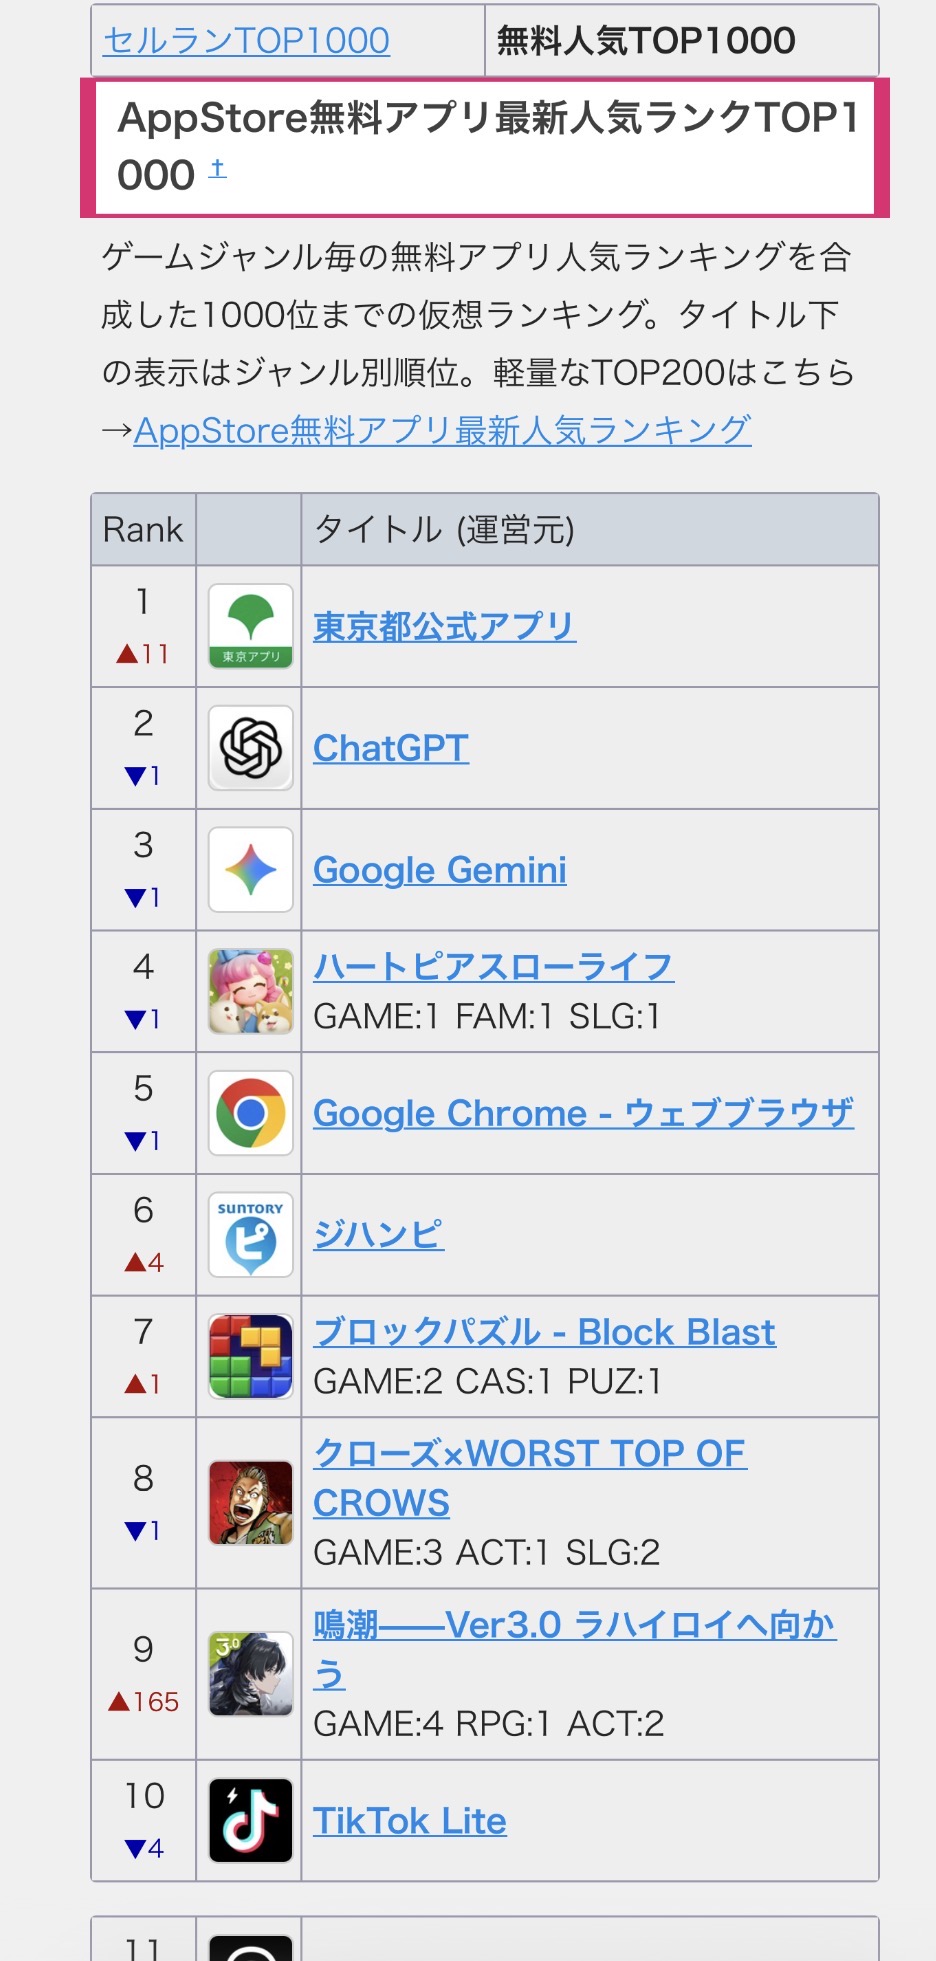Open the ChatGPT title link
The width and height of the screenshot is (936, 1961).
tap(390, 748)
